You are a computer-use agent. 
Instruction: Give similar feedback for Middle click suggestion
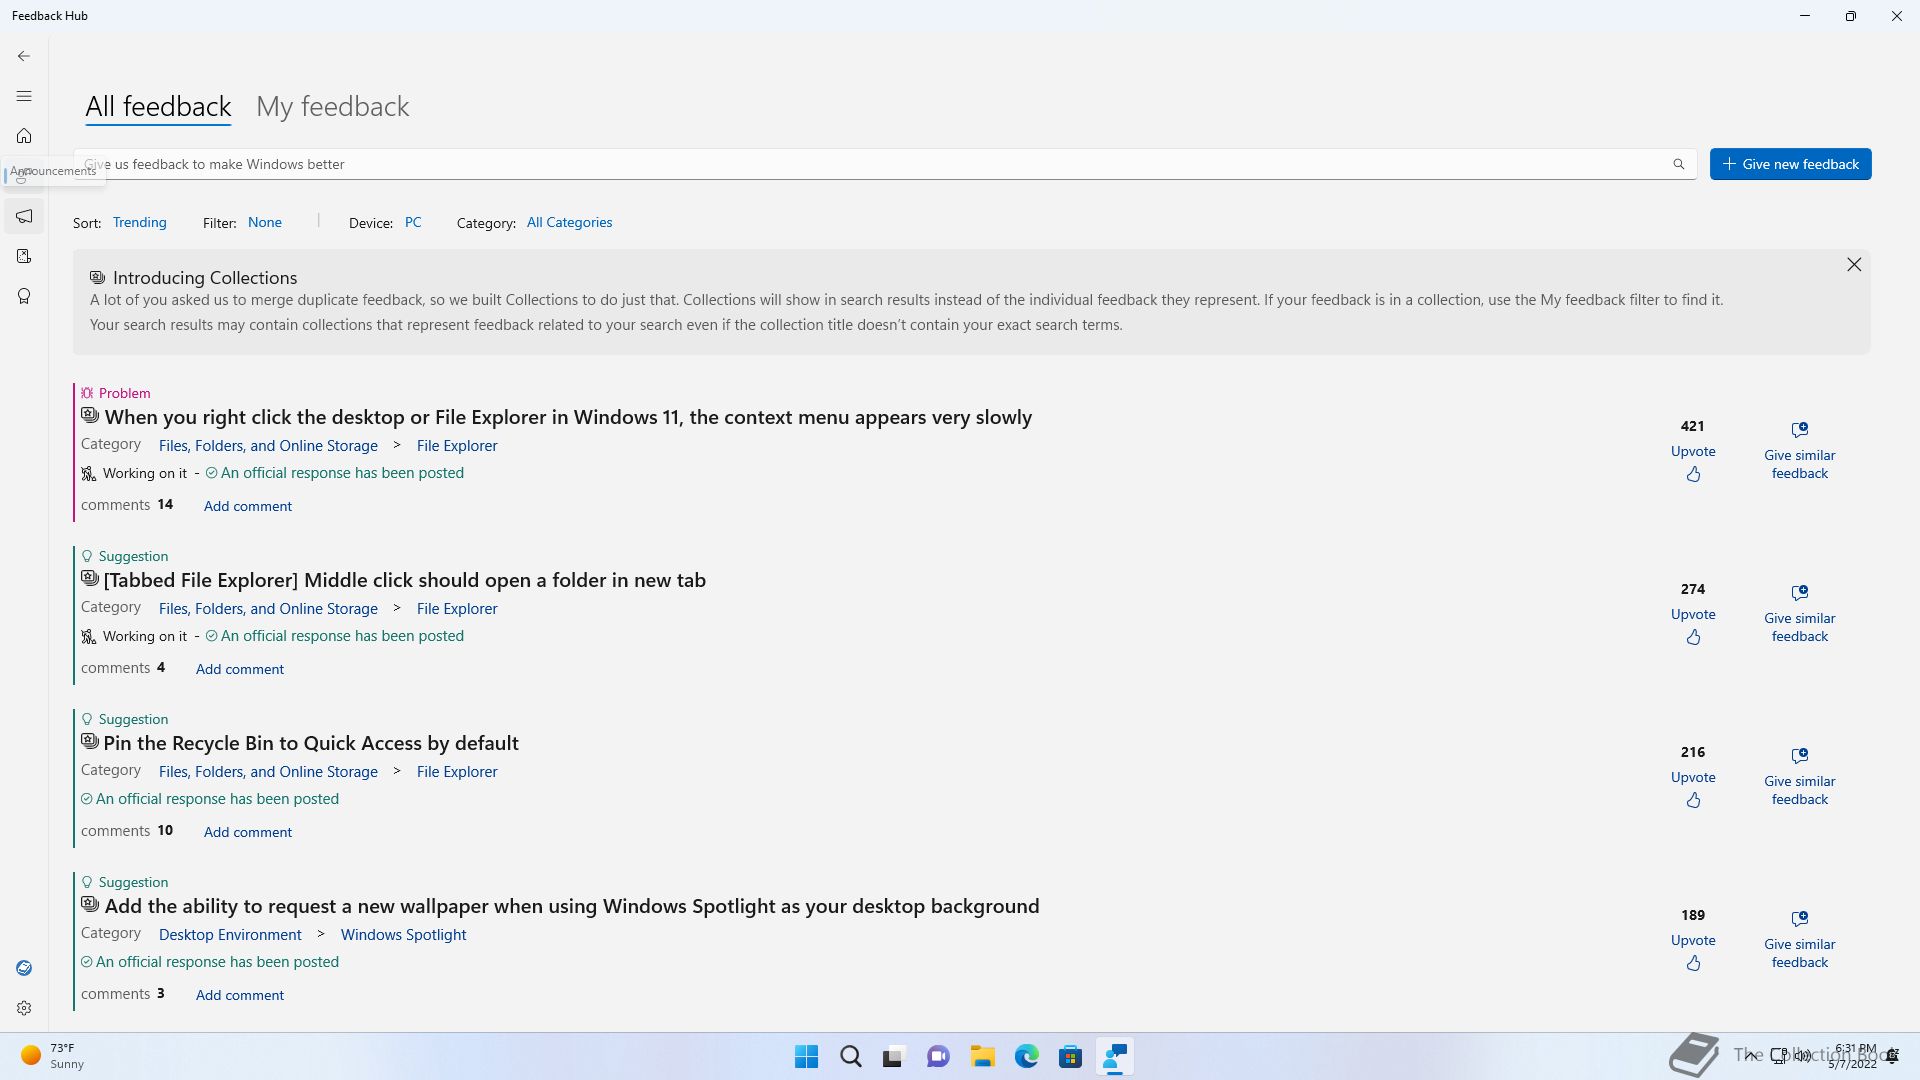pyautogui.click(x=1800, y=614)
